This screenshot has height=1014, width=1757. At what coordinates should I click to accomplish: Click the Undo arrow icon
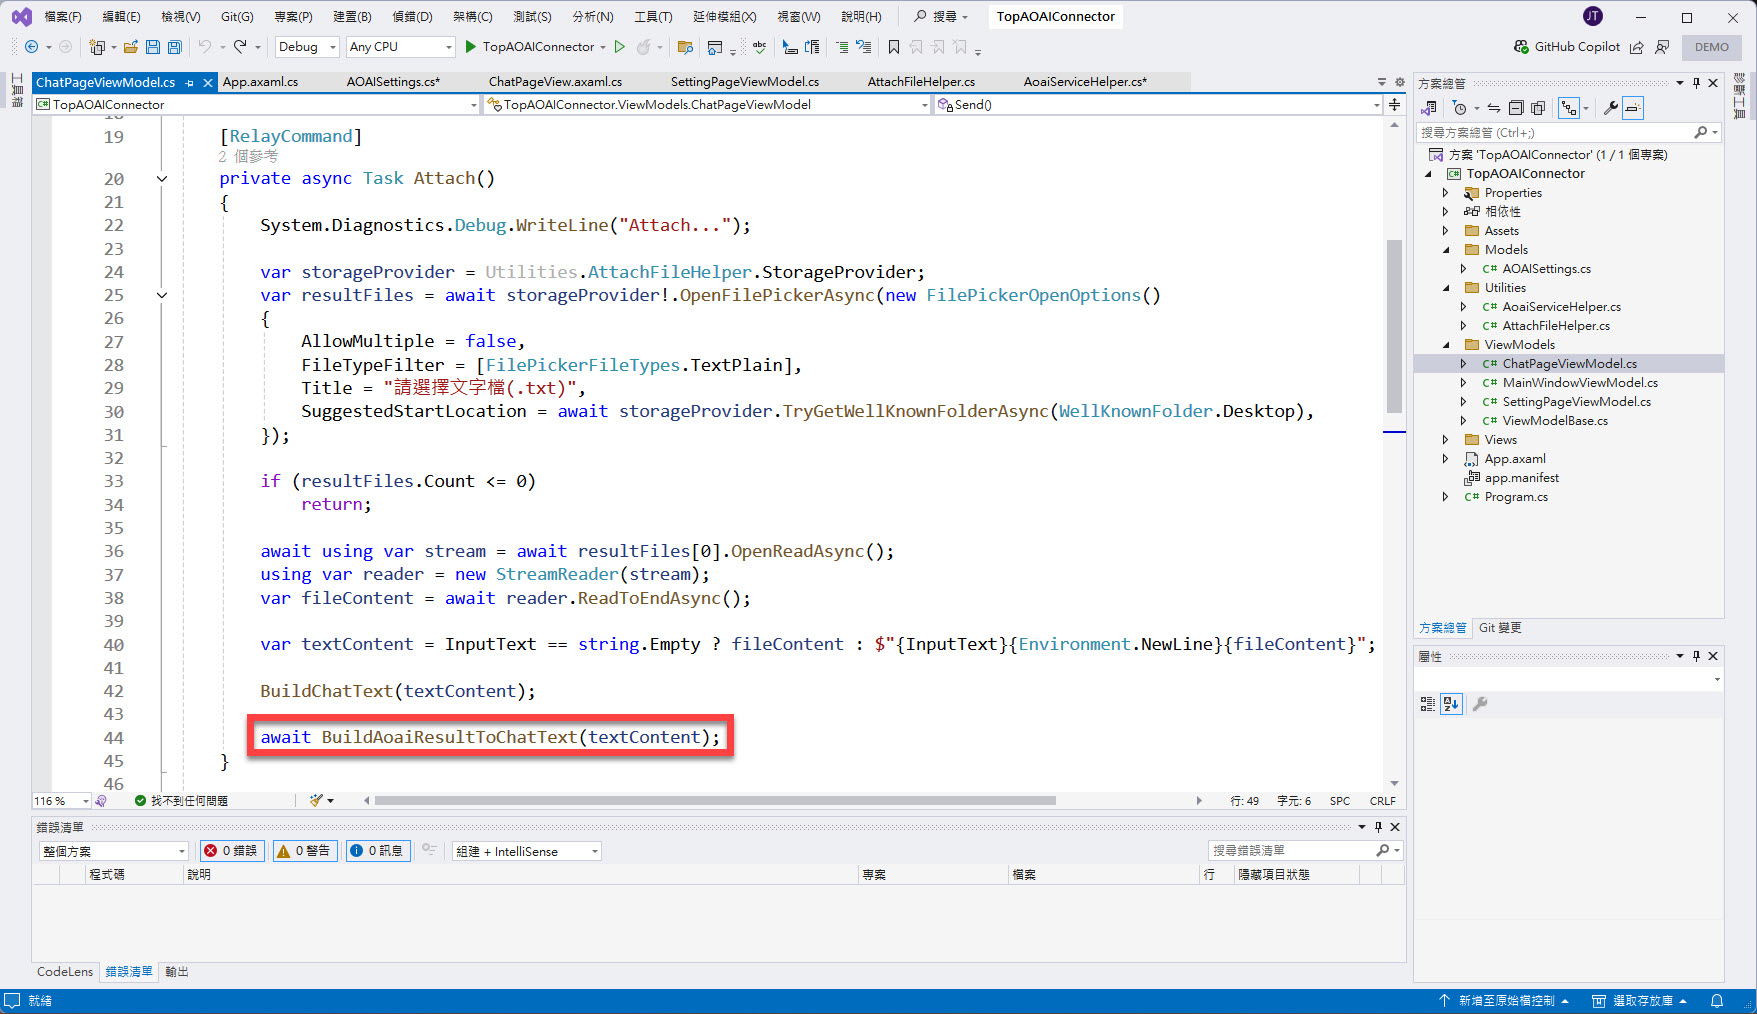click(205, 47)
